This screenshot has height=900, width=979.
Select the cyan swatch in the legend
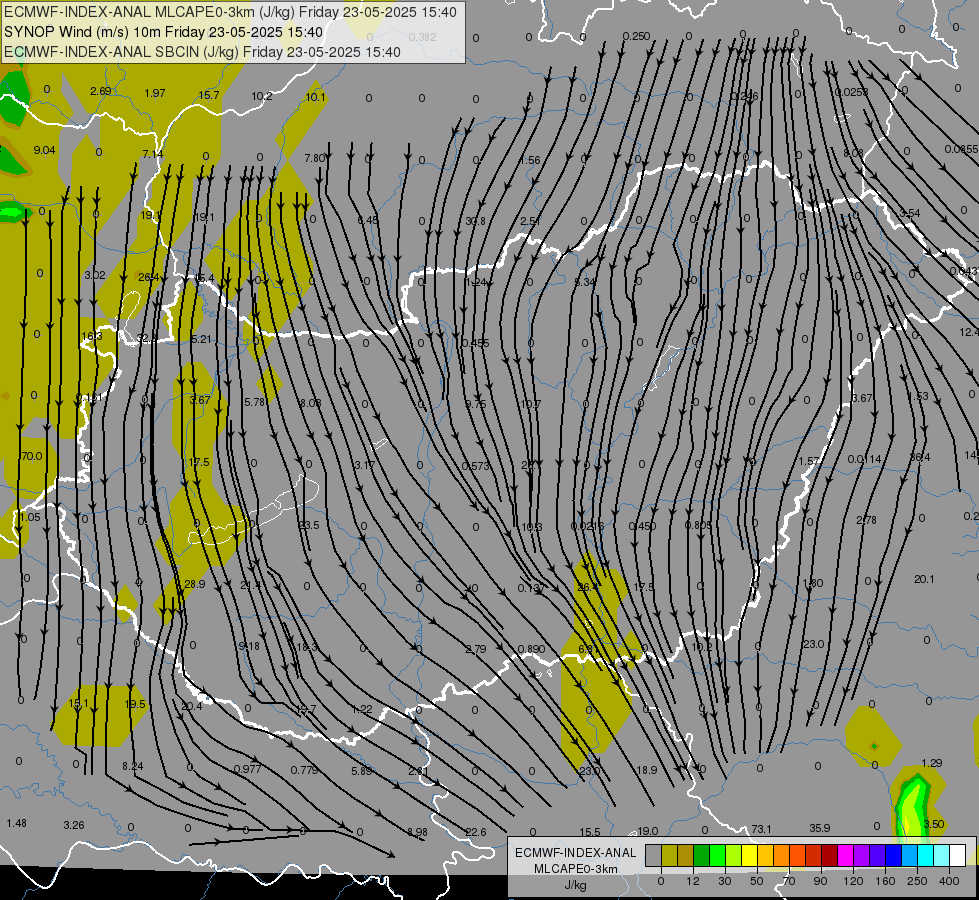[x=925, y=855]
